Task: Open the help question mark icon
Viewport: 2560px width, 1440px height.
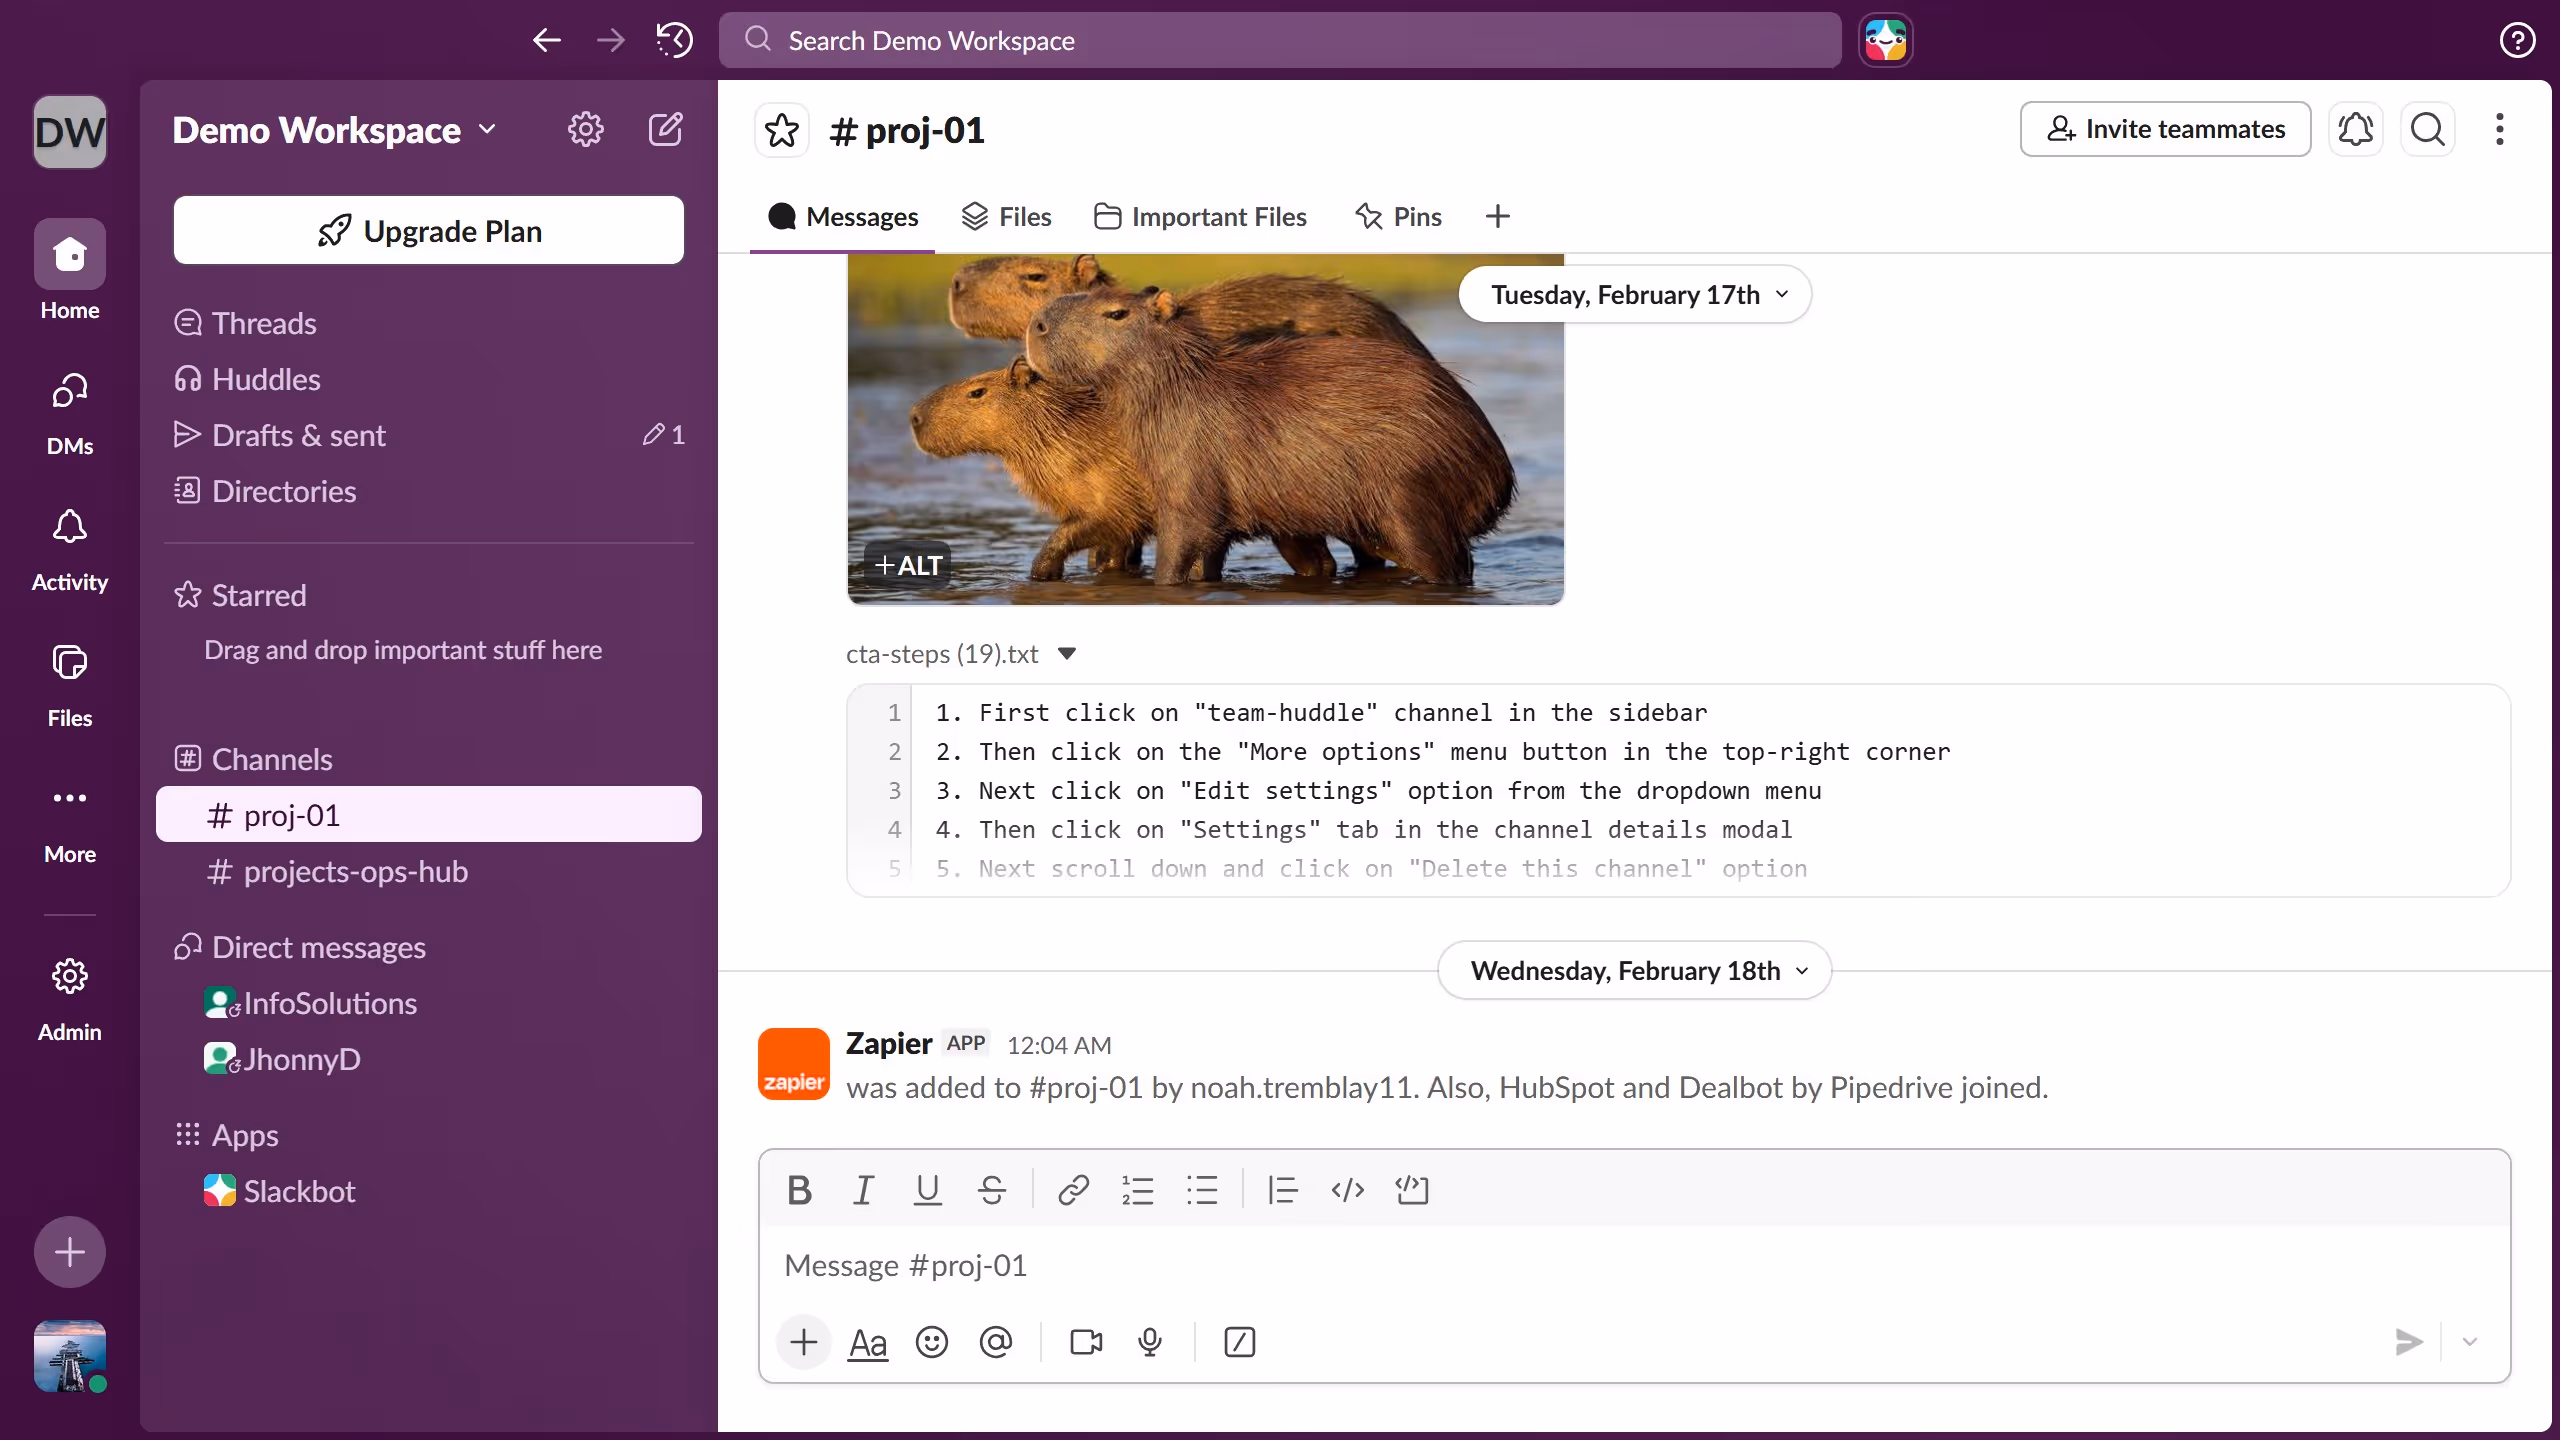Action: [2516, 40]
